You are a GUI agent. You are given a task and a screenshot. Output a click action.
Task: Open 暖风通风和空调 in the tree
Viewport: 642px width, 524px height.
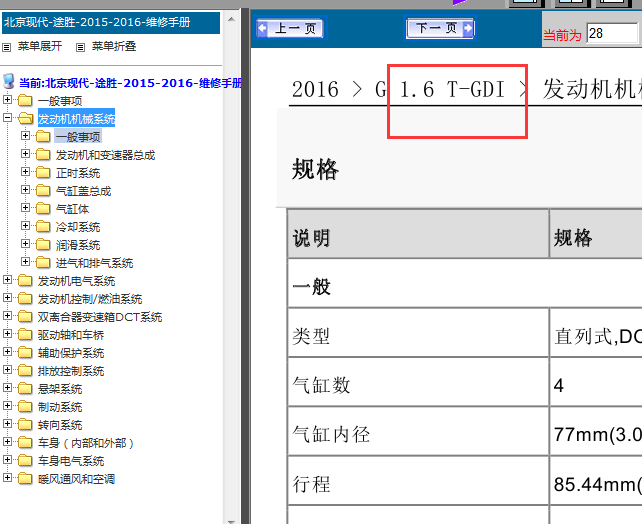pyautogui.click(x=76, y=479)
